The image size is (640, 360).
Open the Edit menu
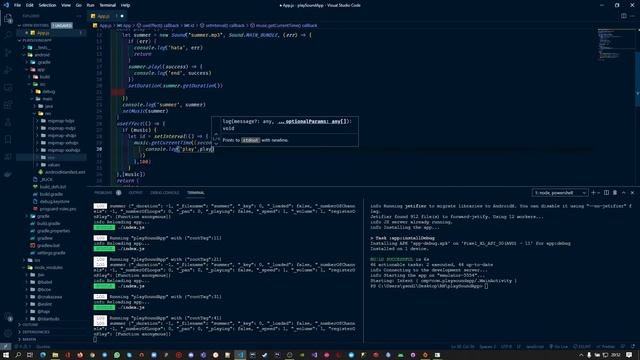click(30, 5)
